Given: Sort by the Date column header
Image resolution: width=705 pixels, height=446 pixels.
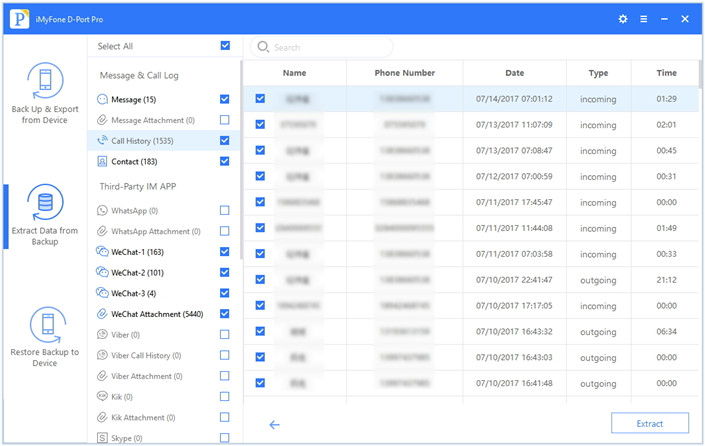Looking at the screenshot, I should pos(514,73).
